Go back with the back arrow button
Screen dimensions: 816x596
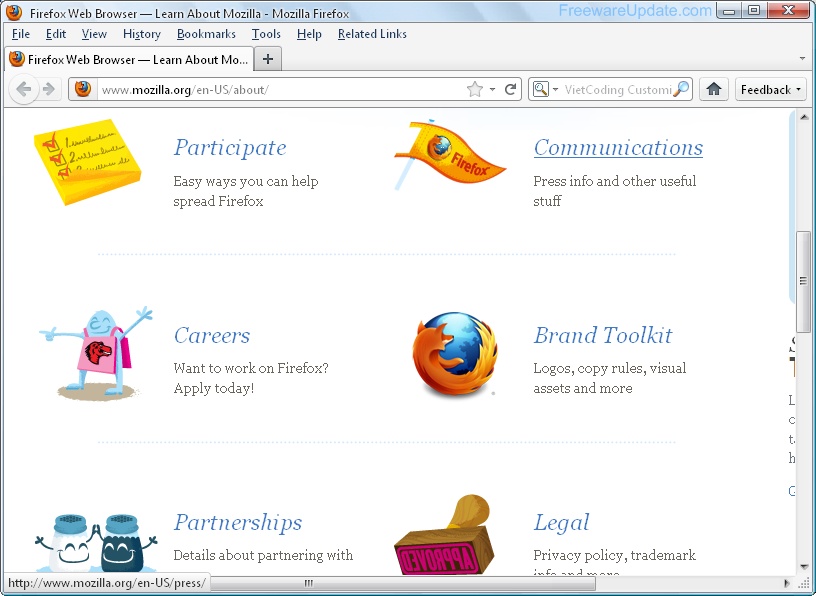23,90
